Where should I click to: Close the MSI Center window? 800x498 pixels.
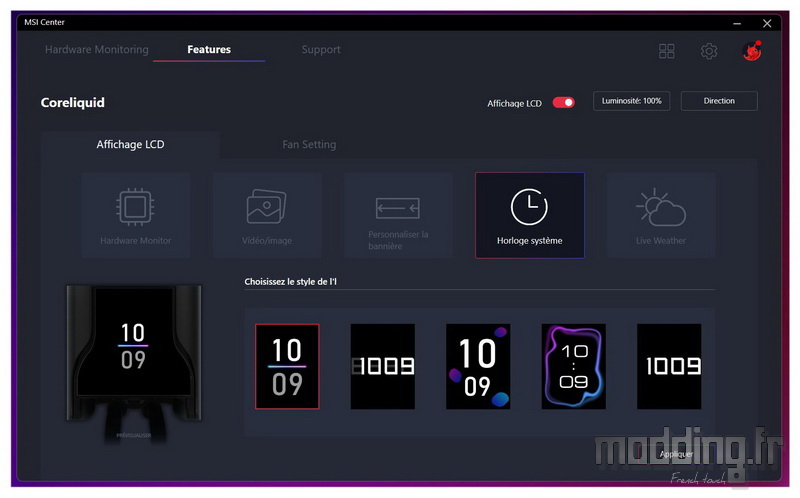(x=767, y=23)
